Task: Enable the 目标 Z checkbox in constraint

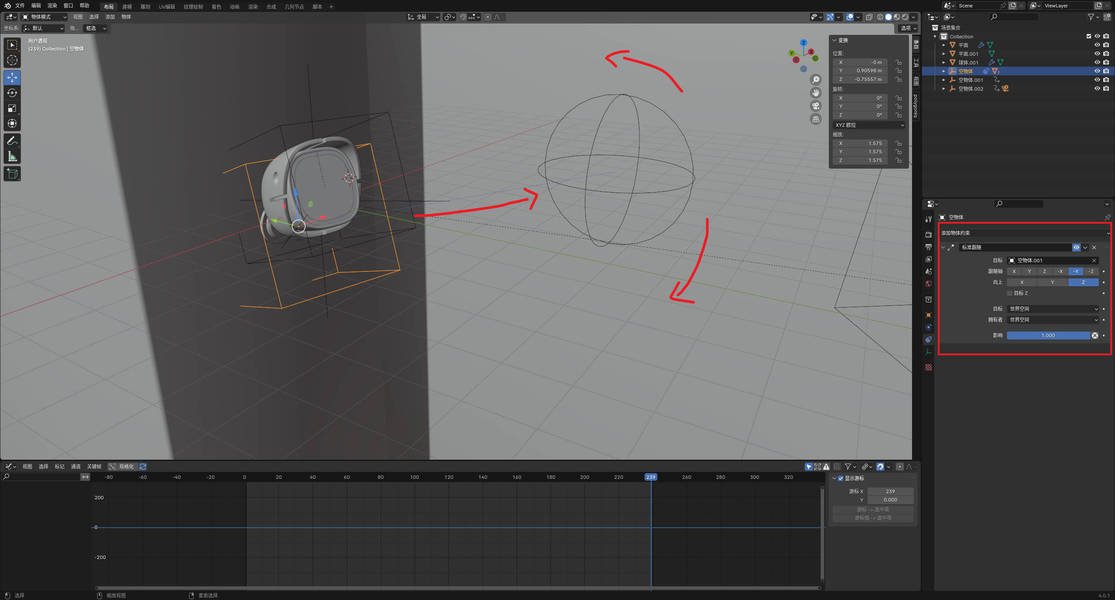Action: (x=1010, y=293)
